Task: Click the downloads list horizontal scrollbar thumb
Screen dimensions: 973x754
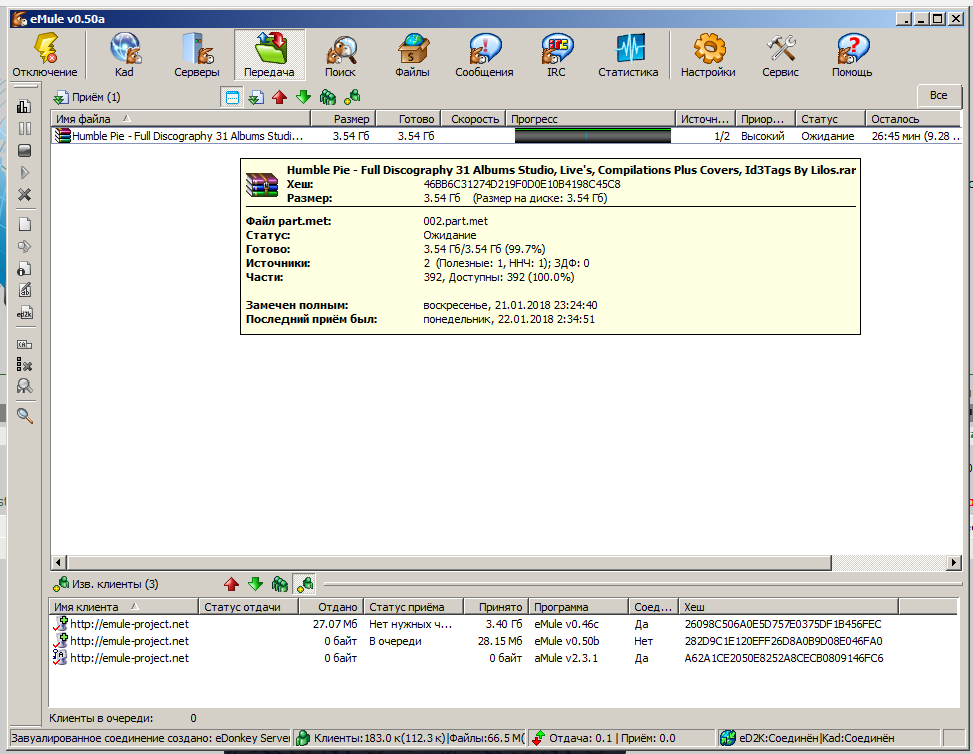Action: (449, 563)
